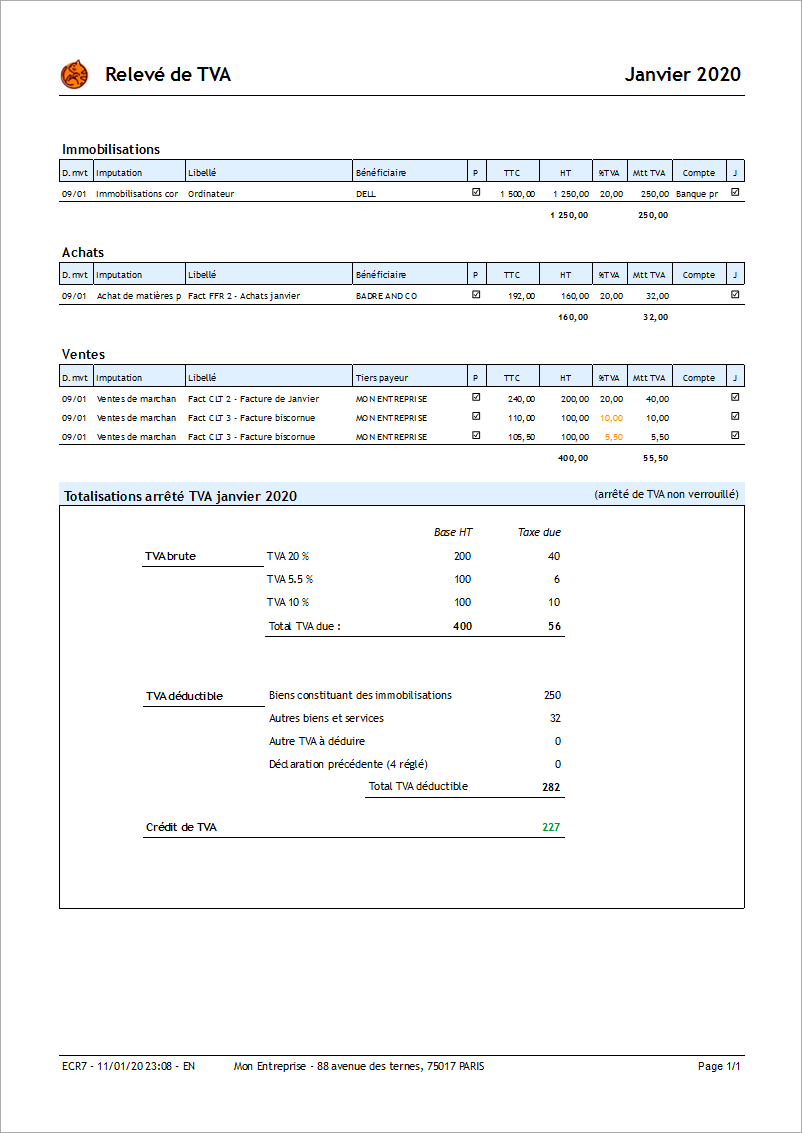Image resolution: width=802 pixels, height=1133 pixels.
Task: Click the orange logo beside Relevé de TVA
Action: (75, 75)
